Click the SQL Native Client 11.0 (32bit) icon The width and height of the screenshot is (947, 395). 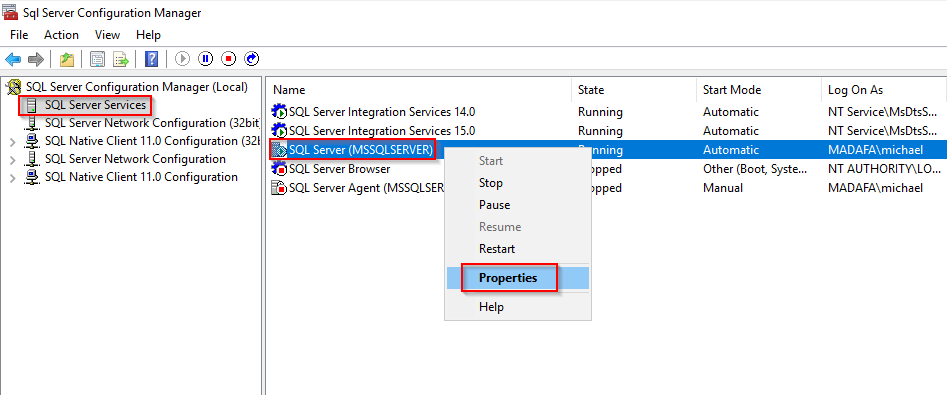tap(32, 141)
